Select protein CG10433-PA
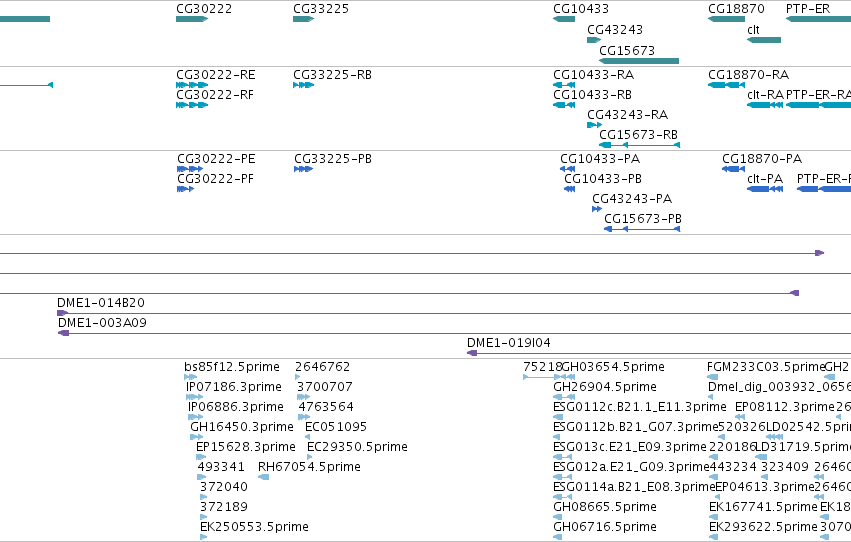Image resolution: width=851 pixels, height=542 pixels. (x=568, y=169)
